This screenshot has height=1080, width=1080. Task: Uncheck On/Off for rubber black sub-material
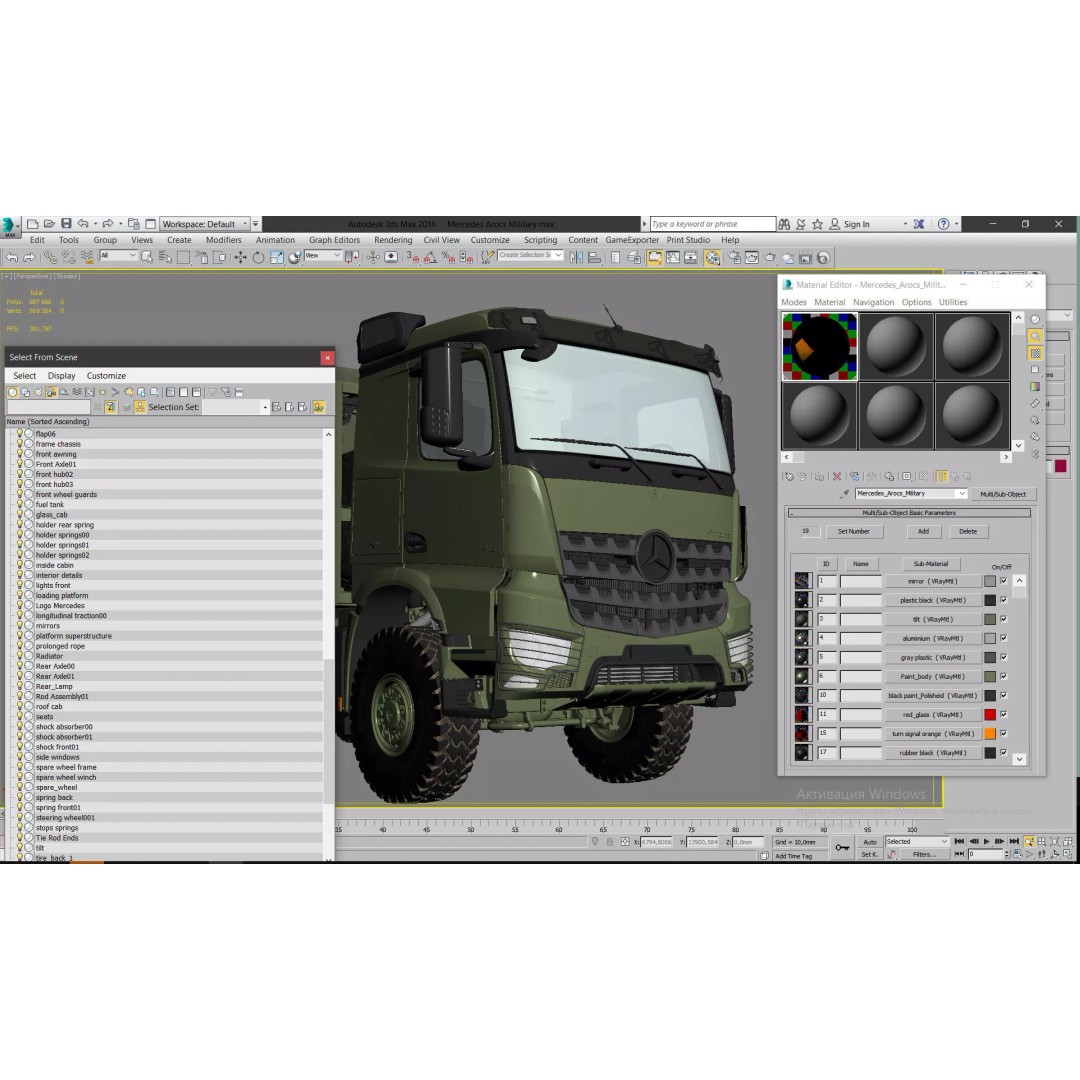pyautogui.click(x=1004, y=753)
